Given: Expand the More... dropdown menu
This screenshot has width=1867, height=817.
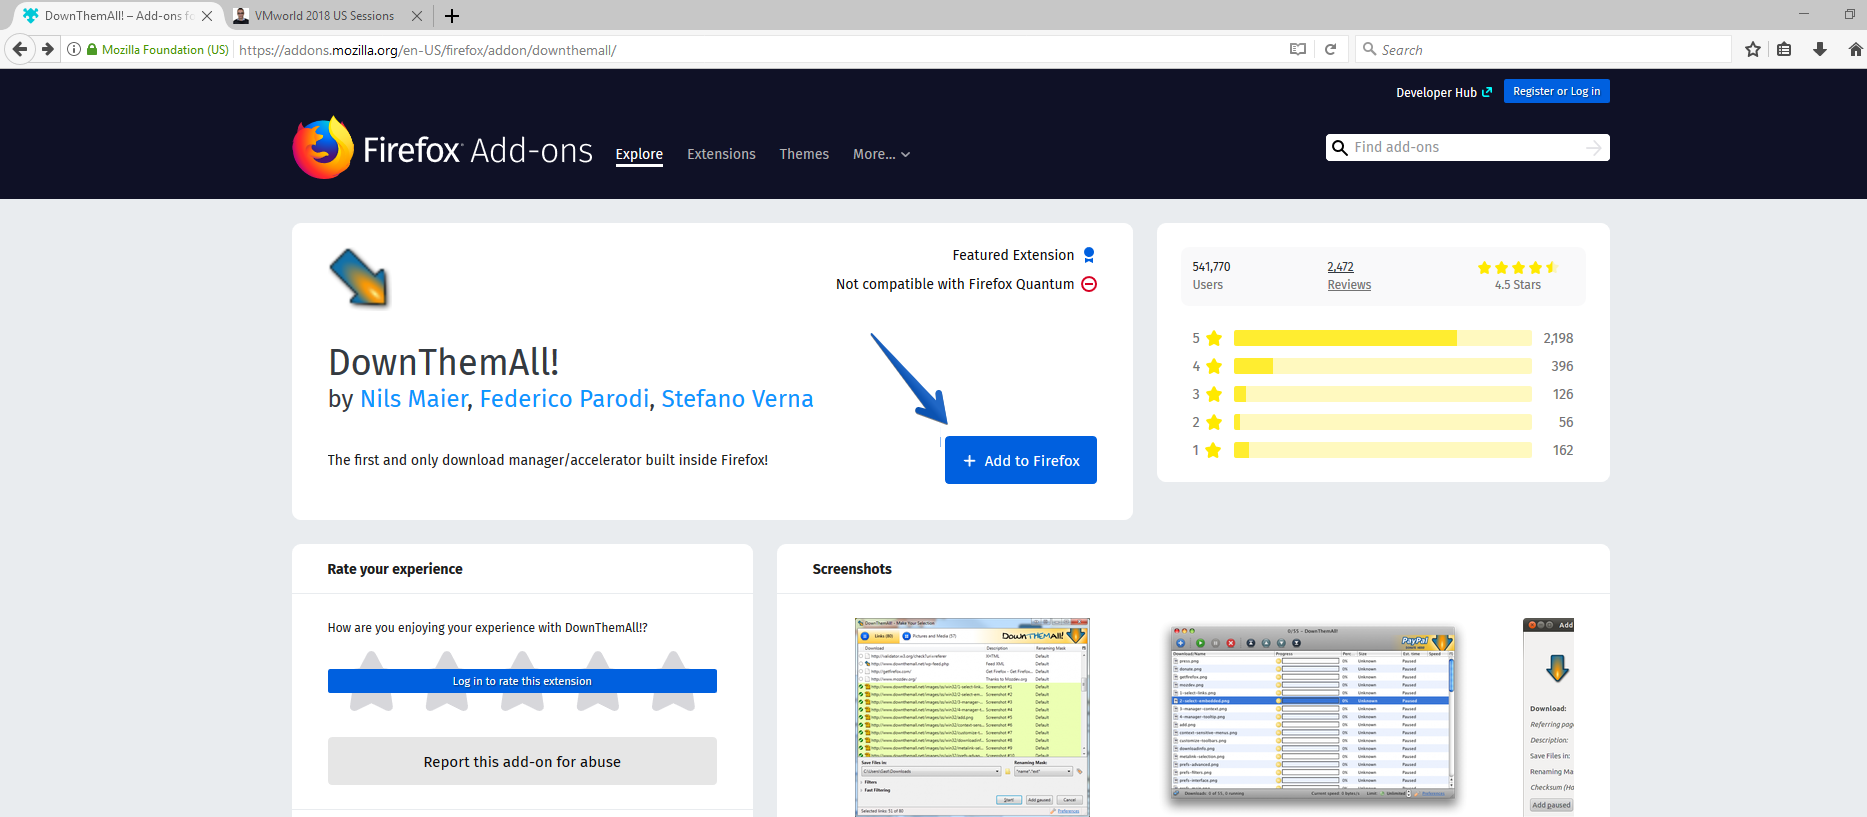Looking at the screenshot, I should 881,154.
